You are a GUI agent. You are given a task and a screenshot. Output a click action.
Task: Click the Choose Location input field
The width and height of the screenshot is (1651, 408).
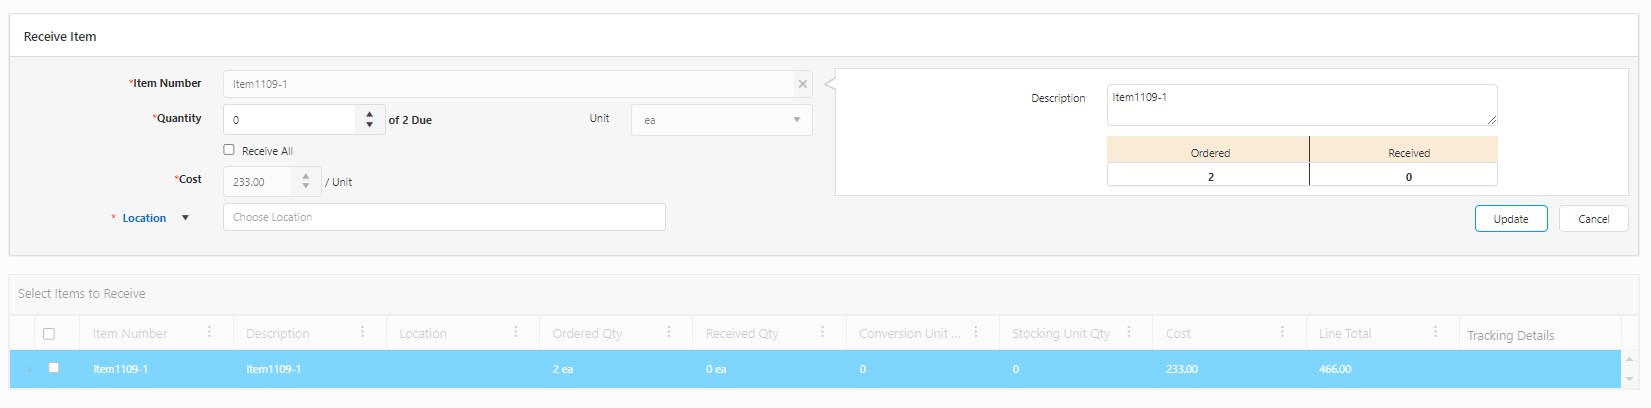444,217
